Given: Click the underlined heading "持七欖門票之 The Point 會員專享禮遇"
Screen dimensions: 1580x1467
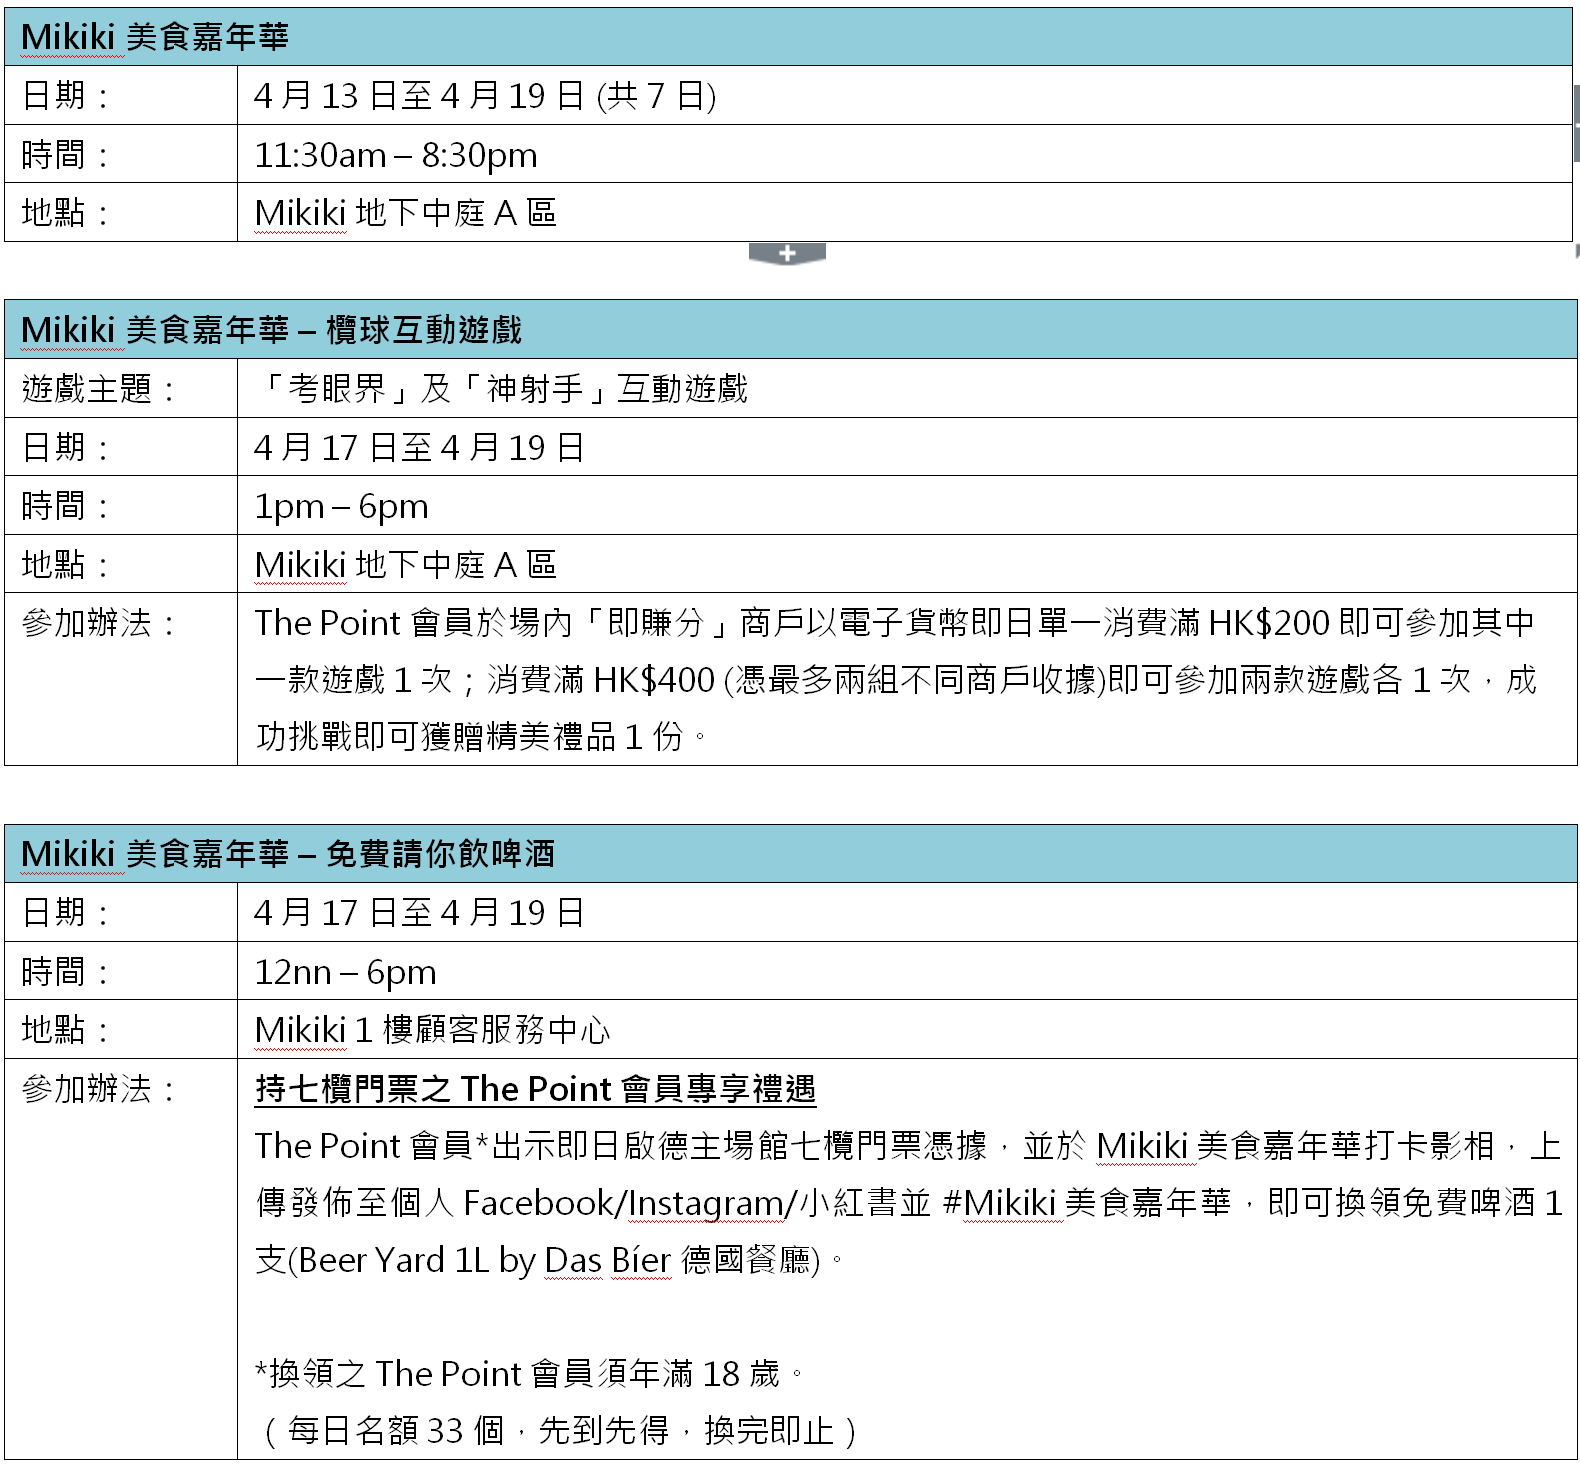Looking at the screenshot, I should point(535,1089).
